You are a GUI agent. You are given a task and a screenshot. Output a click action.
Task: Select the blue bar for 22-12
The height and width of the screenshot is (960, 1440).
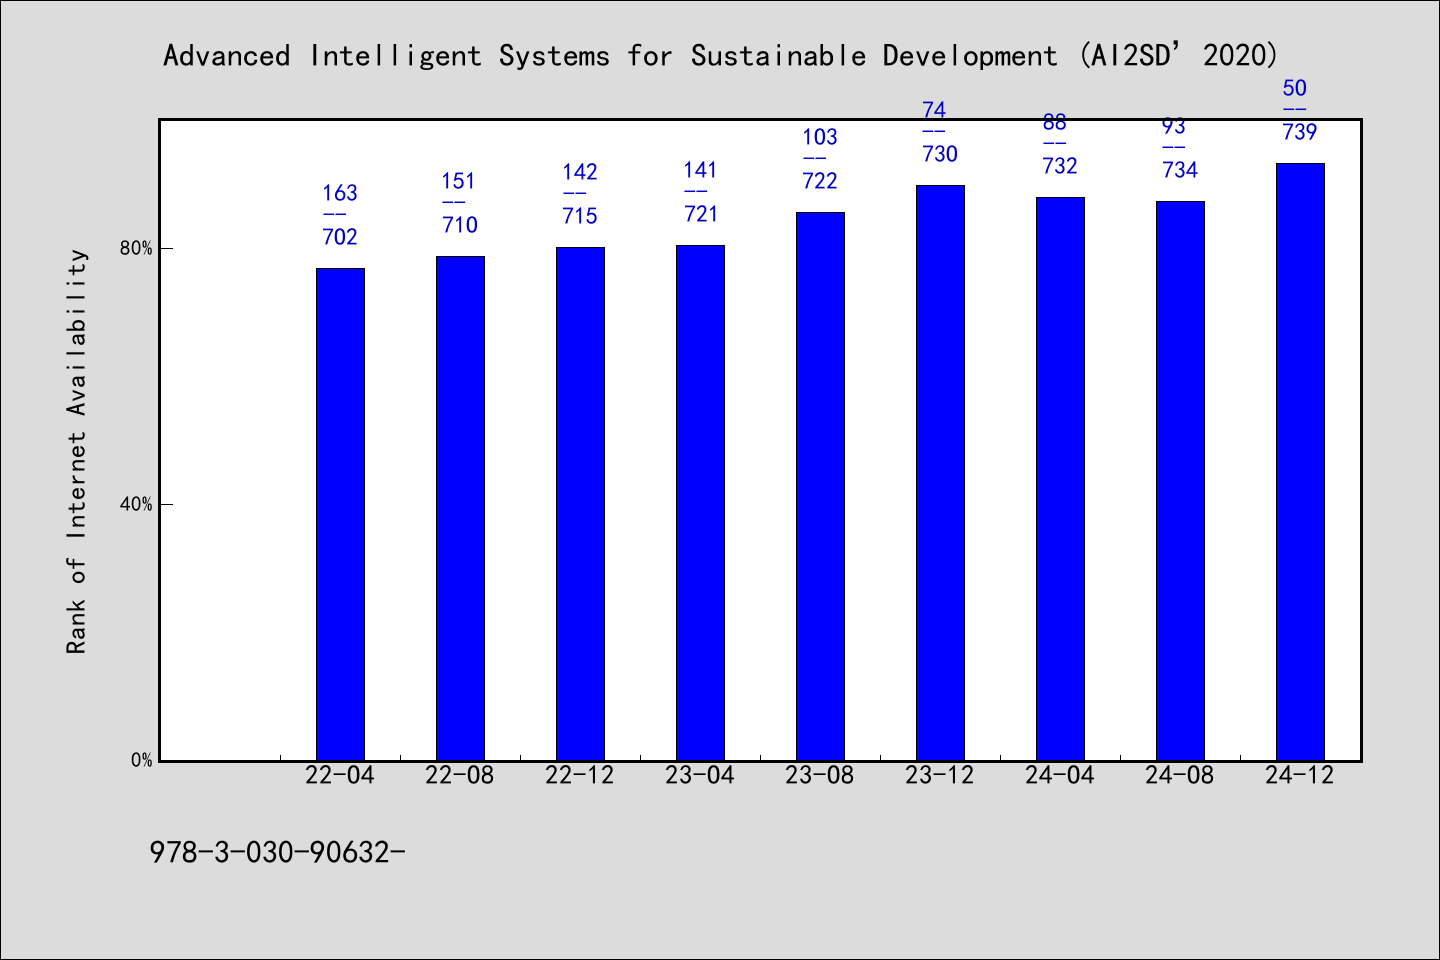pos(580,504)
